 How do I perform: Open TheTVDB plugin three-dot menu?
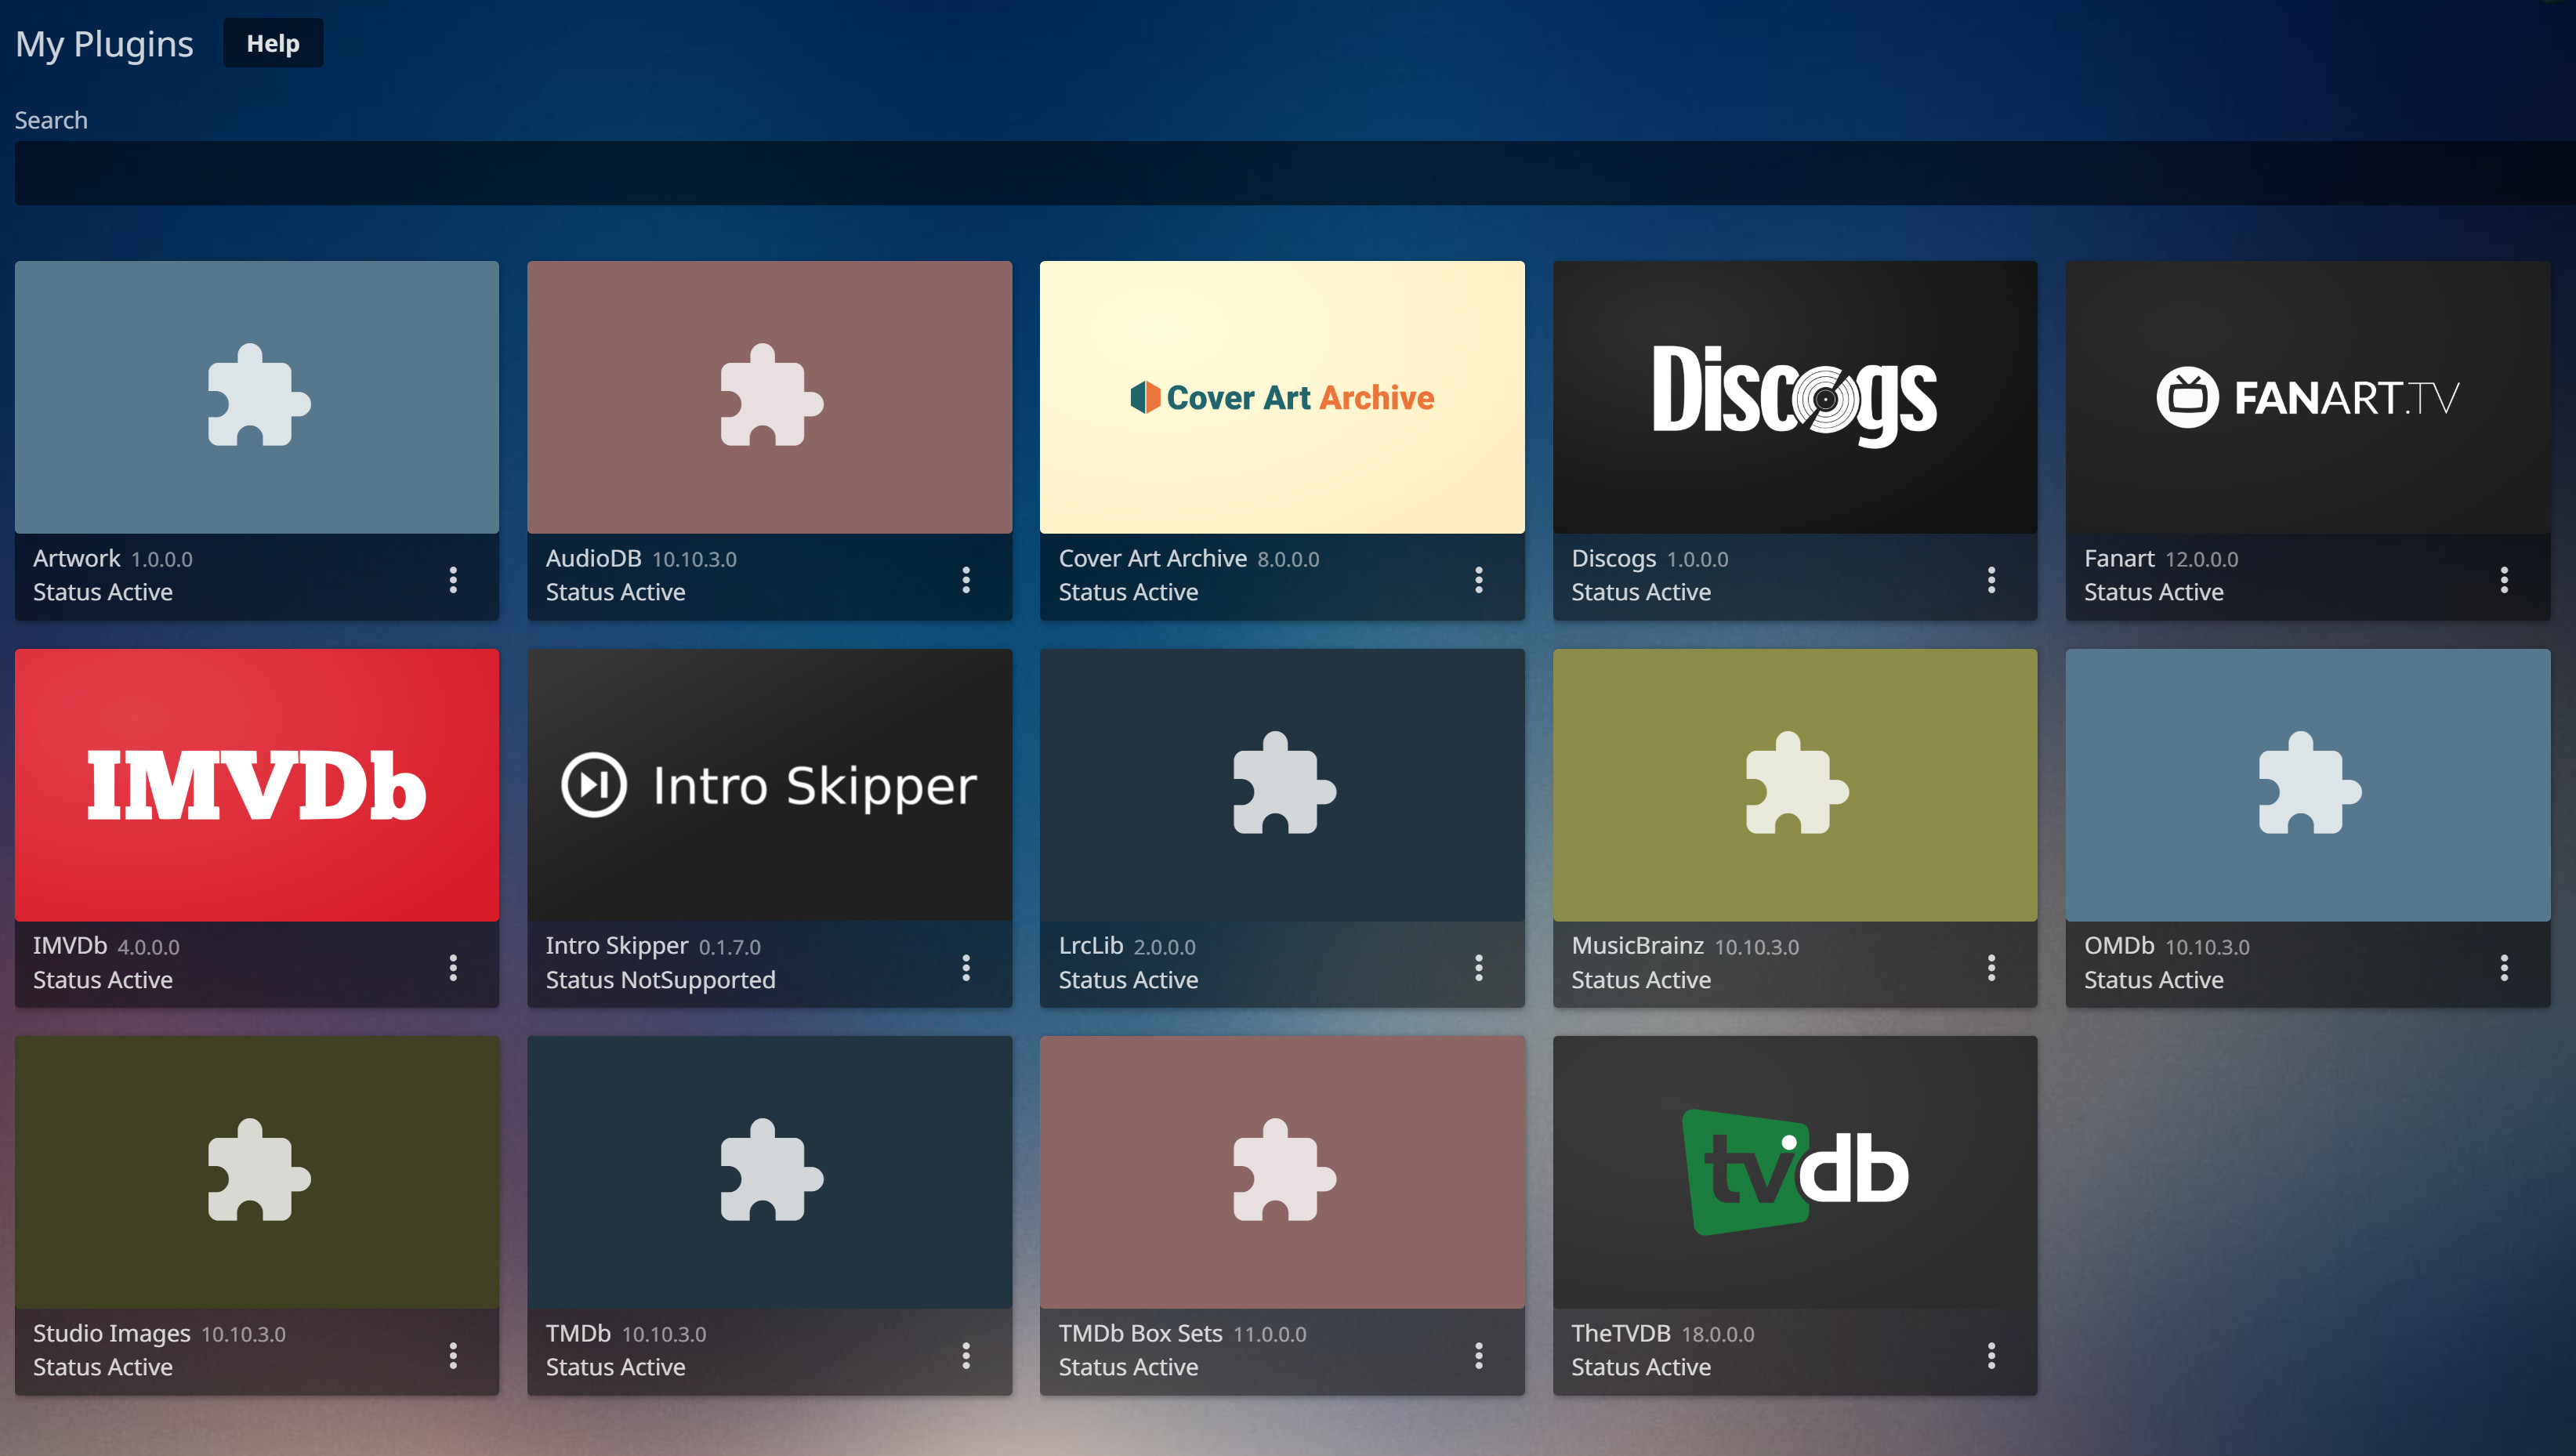pyautogui.click(x=1991, y=1355)
